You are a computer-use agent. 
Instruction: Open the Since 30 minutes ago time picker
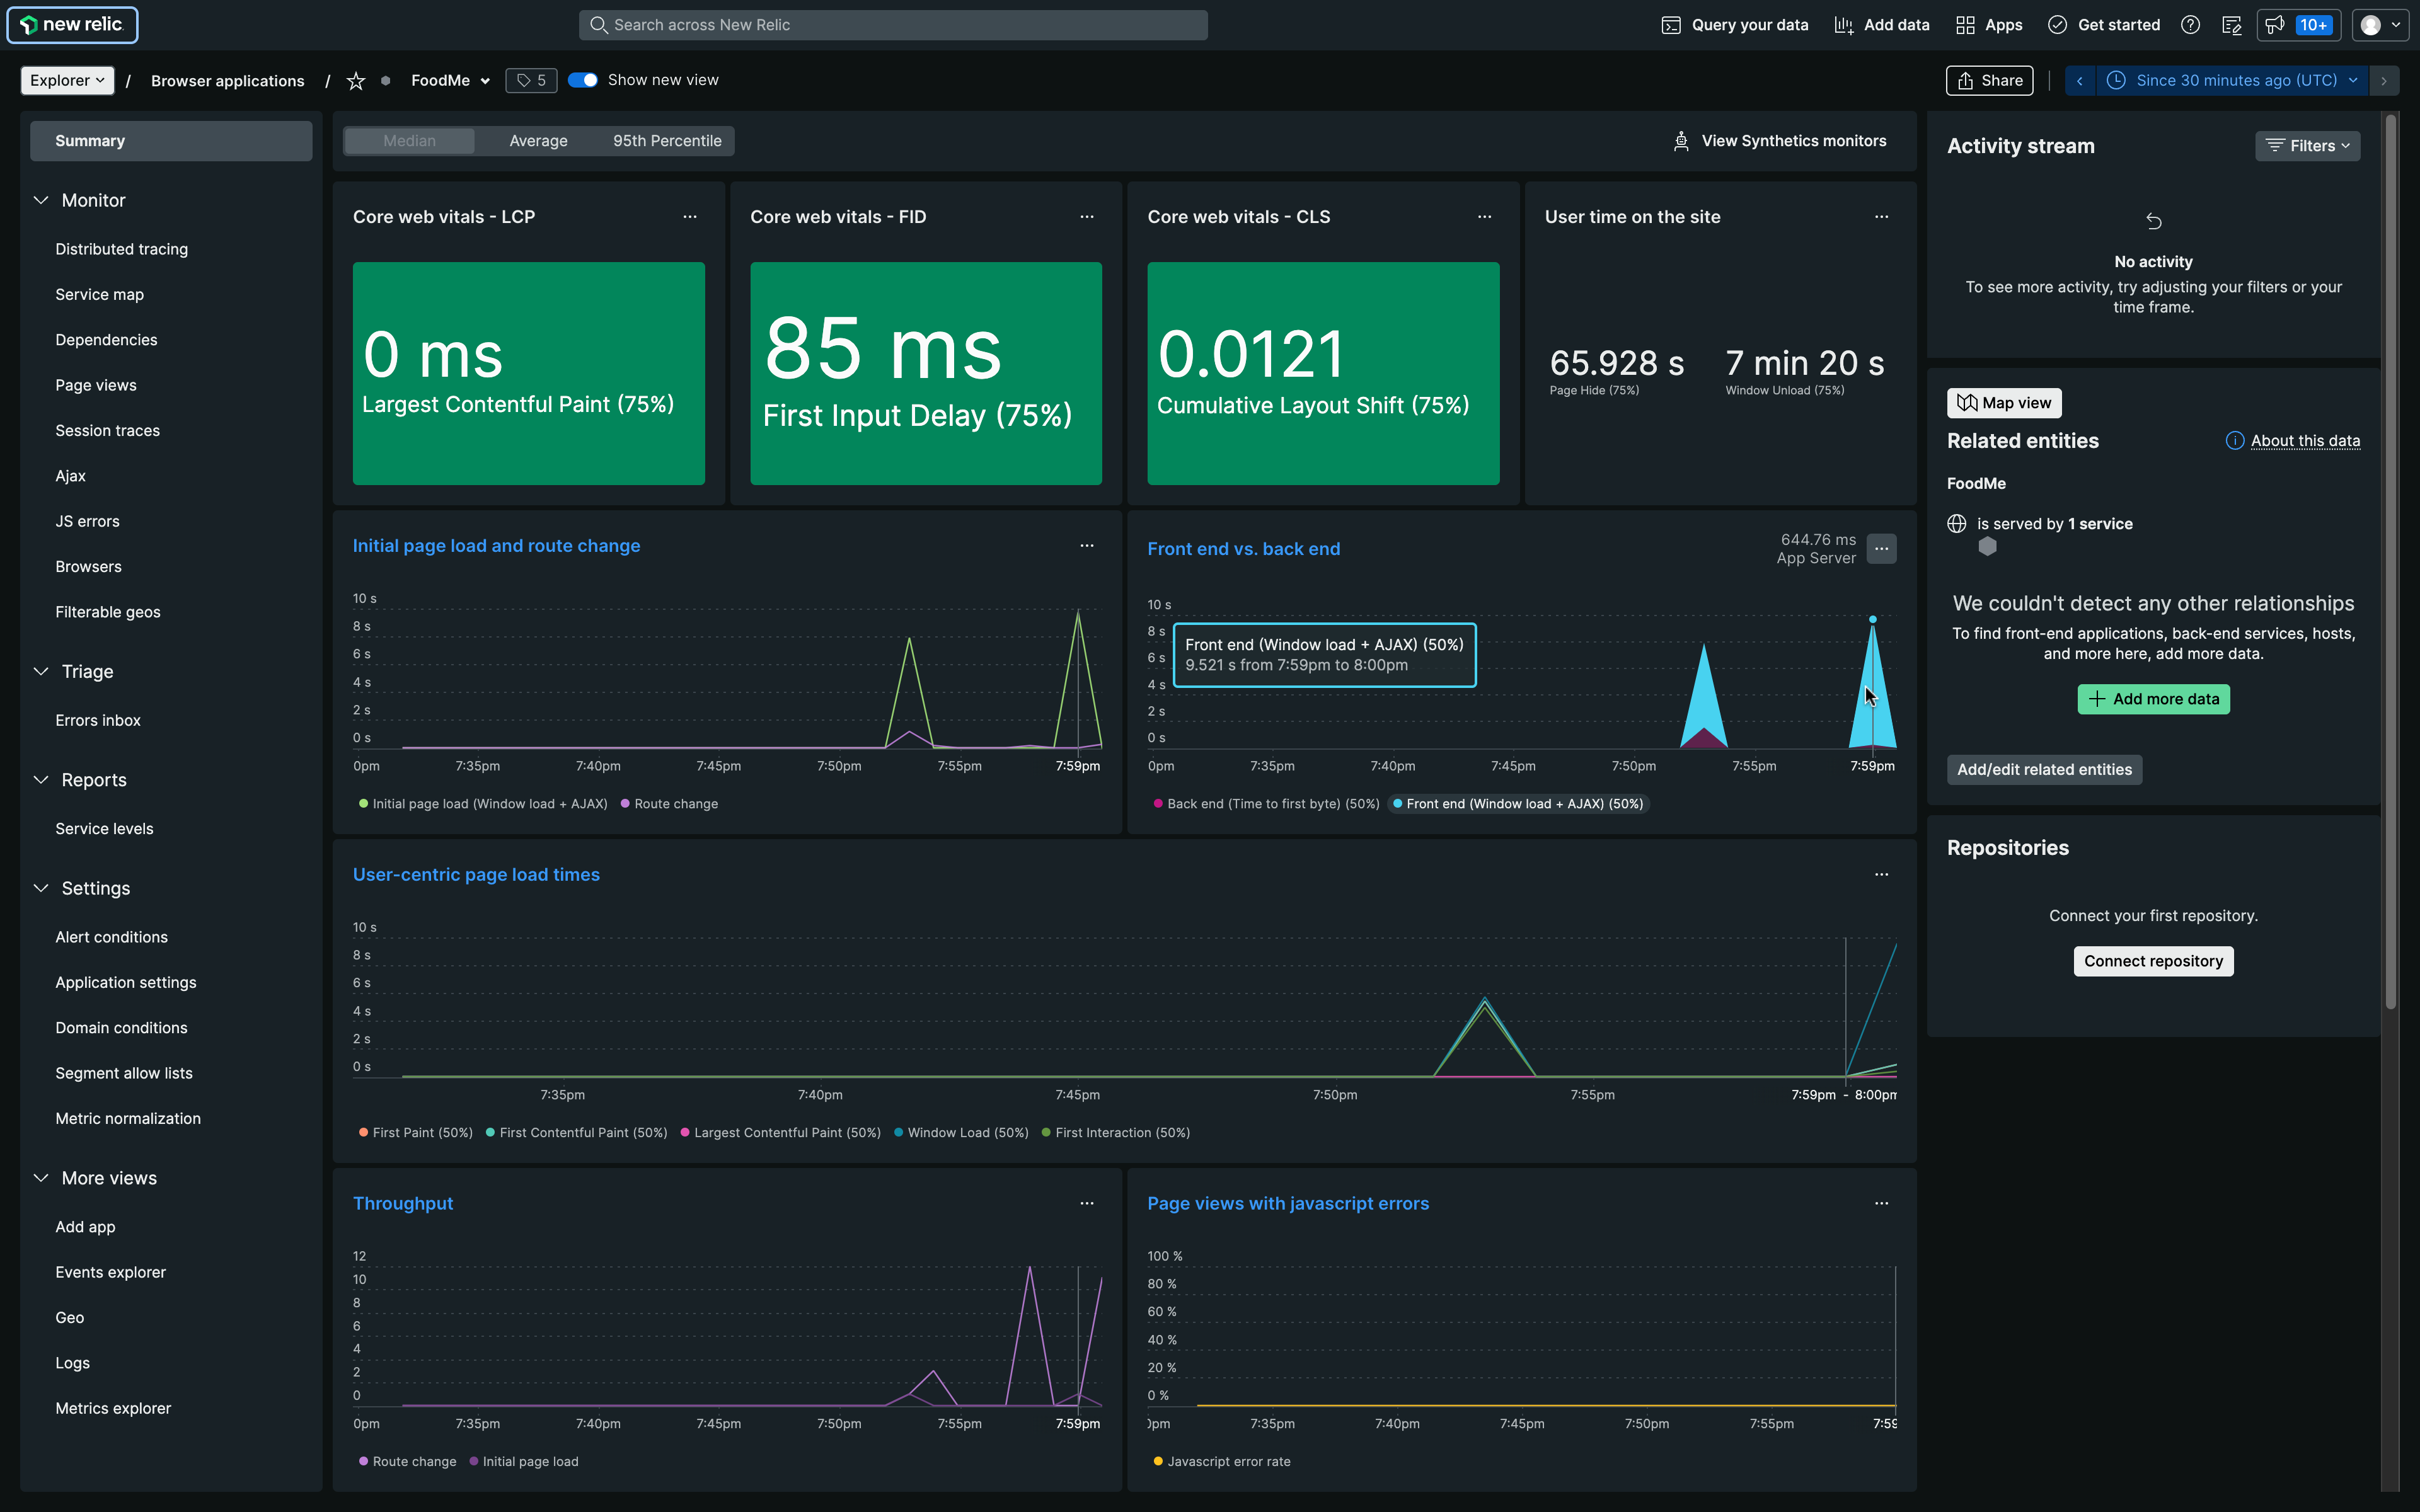pos(2236,81)
